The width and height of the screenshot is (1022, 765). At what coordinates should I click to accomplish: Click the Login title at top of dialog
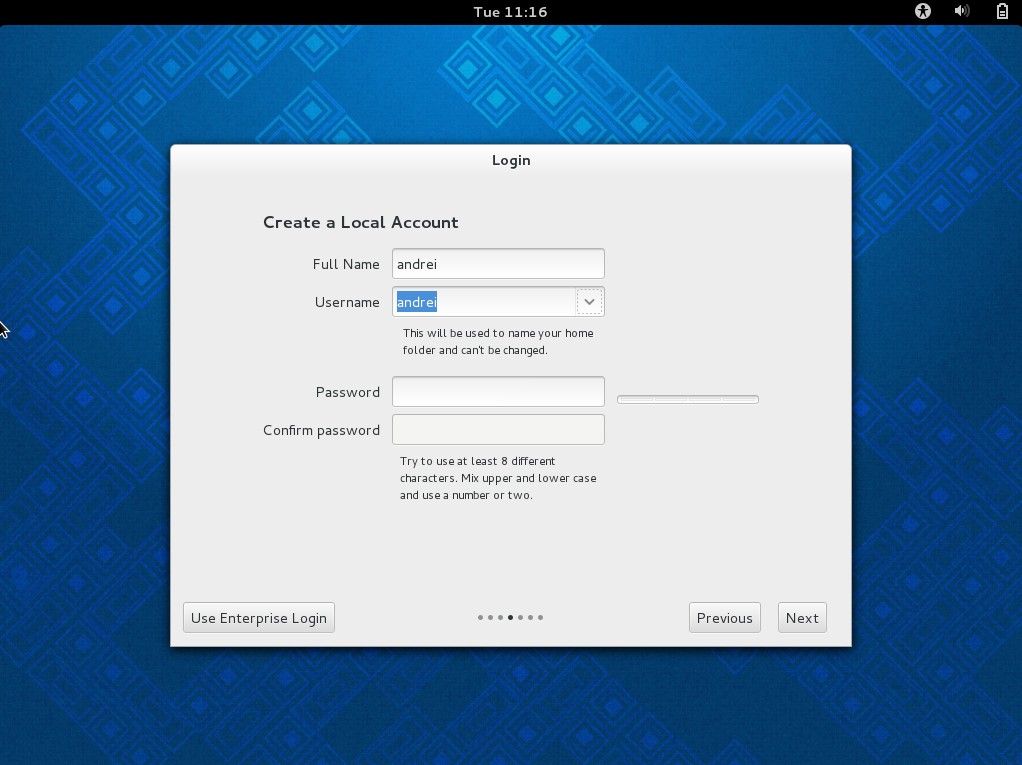coord(510,160)
